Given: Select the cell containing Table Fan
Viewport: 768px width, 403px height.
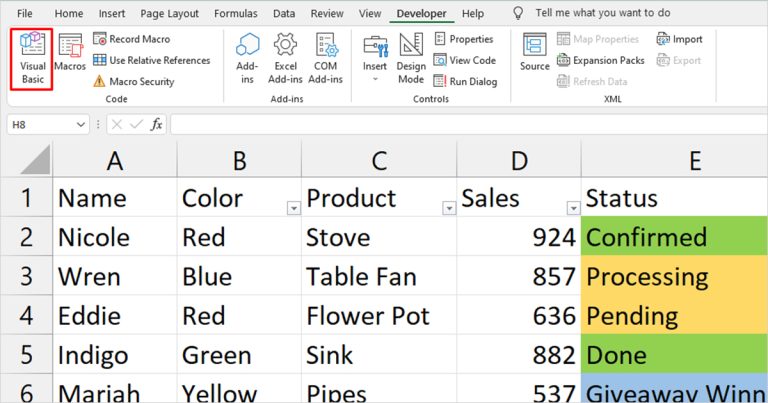Looking at the screenshot, I should [x=379, y=276].
